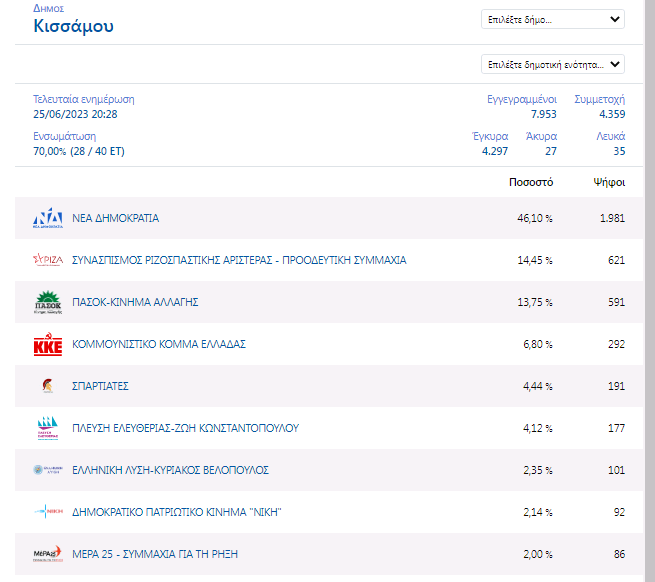655x582 pixels.
Task: Click the red ΚΚΕ party logo
Action: (48, 345)
